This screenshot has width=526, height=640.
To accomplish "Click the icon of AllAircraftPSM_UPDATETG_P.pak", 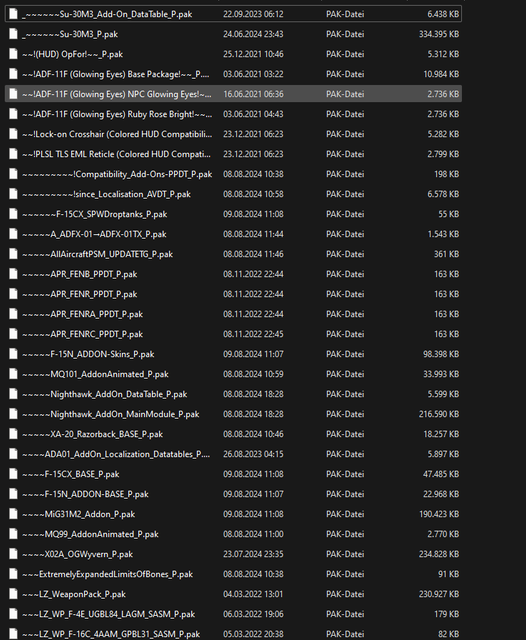I will coord(13,254).
